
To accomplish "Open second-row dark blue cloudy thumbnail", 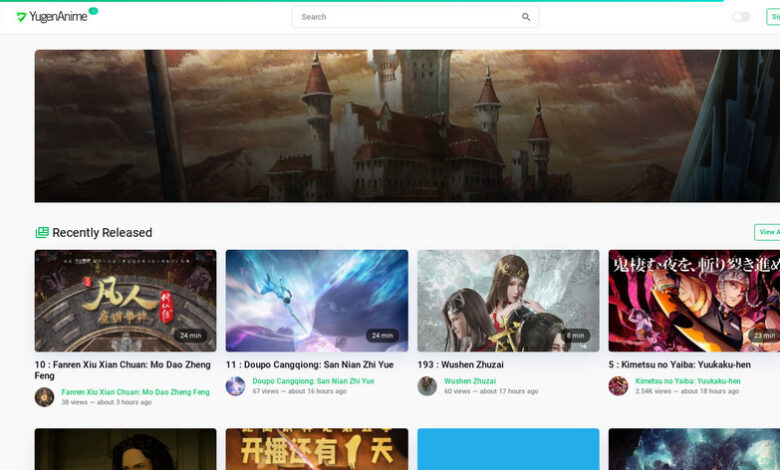I will (694, 449).
